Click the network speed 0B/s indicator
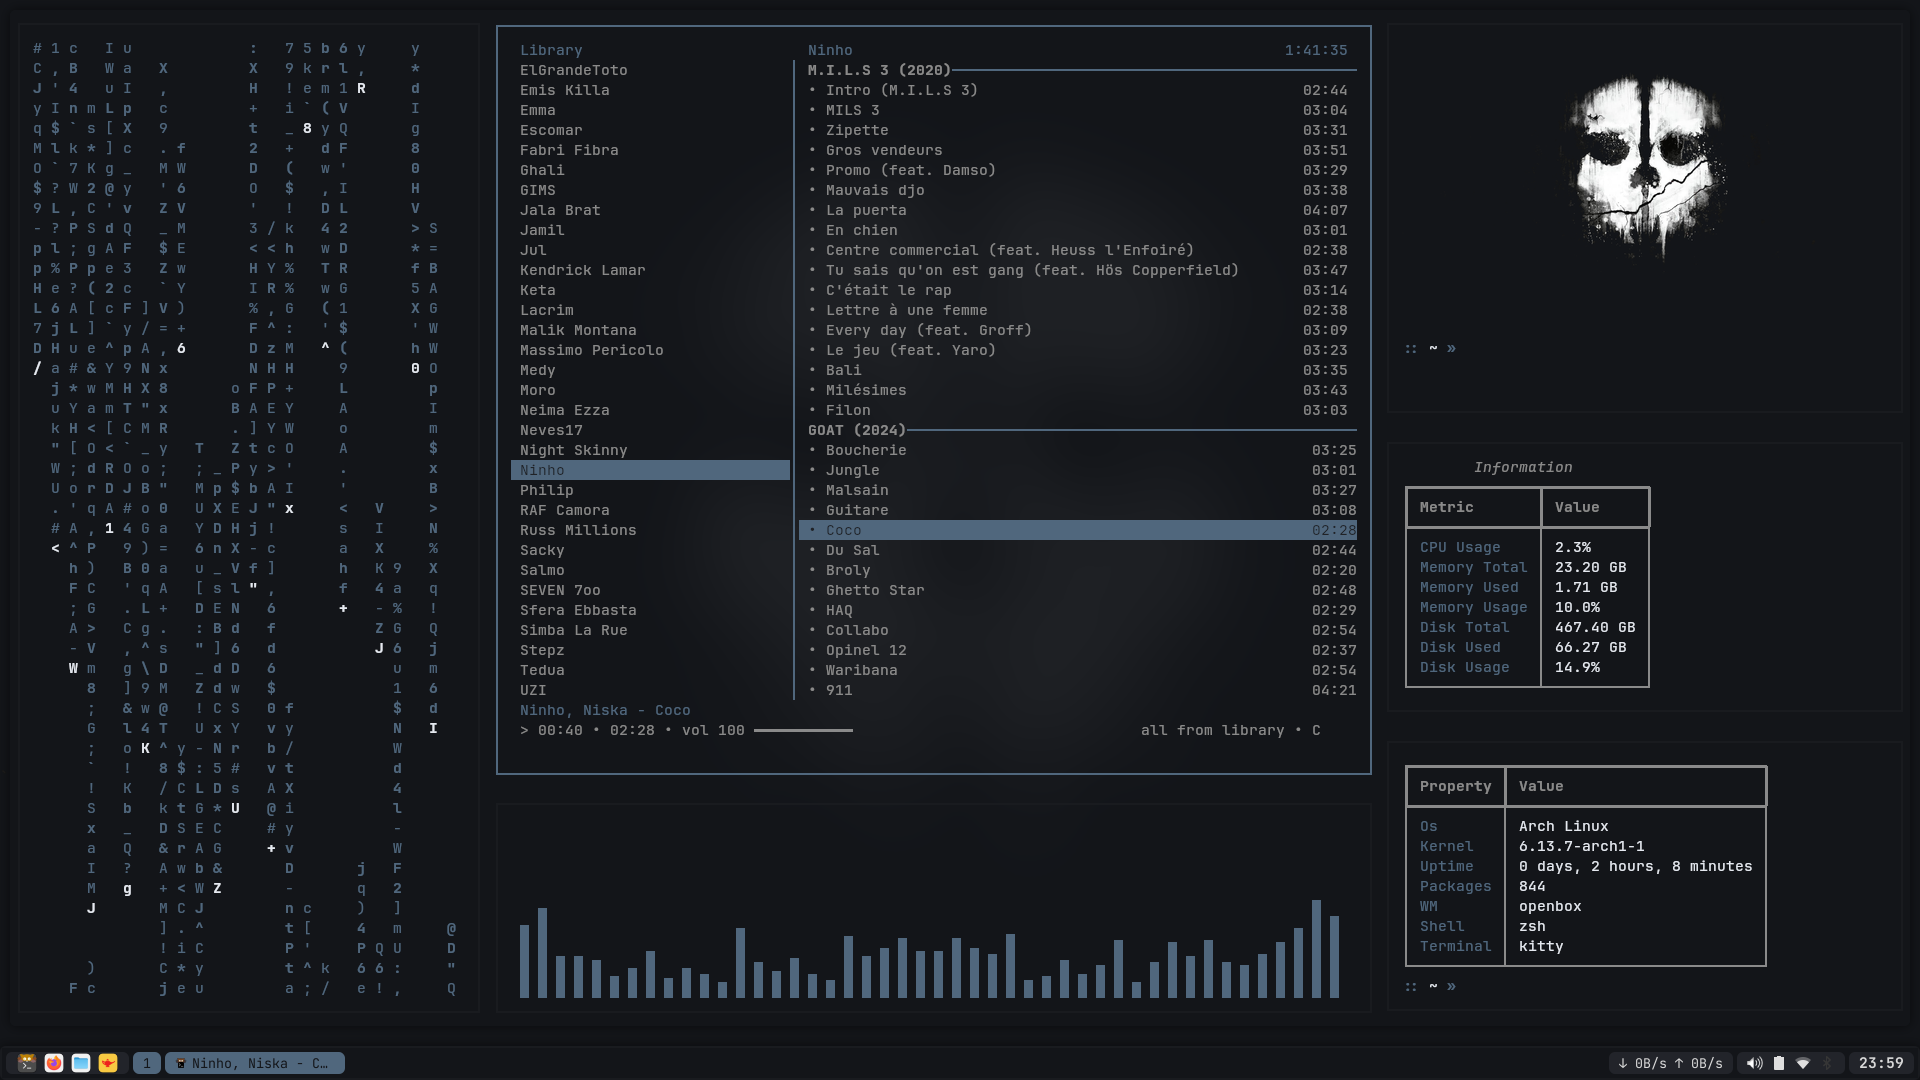Image resolution: width=1920 pixels, height=1080 pixels. [1670, 1063]
